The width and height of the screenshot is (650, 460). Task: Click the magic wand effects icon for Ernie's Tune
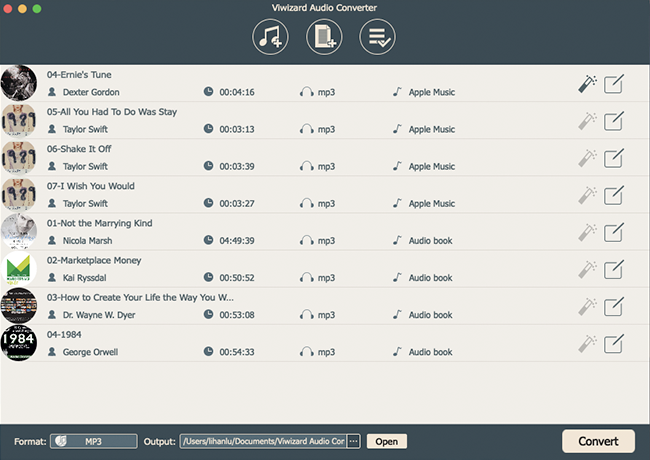point(587,84)
